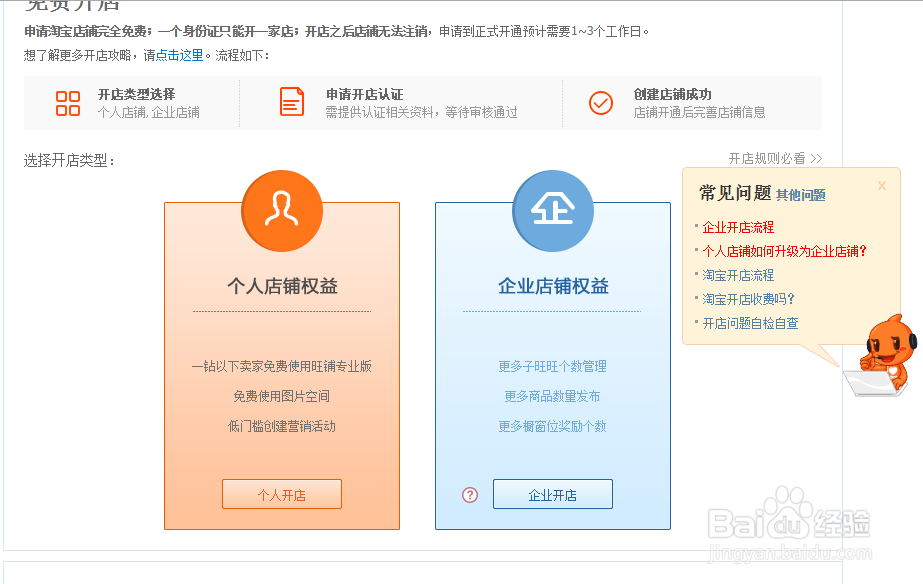Click the blue enterprise 企 circle icon
This screenshot has width=923, height=584.
553,211
